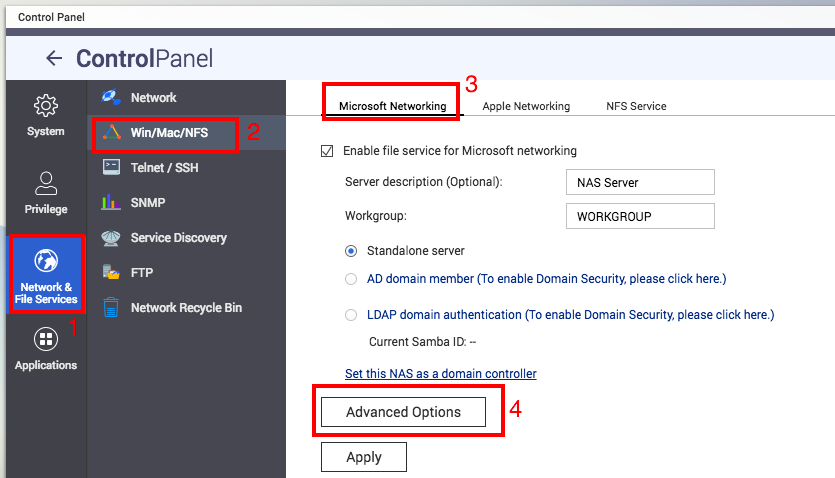The image size is (835, 478).
Task: Select the FTP icon
Action: (112, 273)
